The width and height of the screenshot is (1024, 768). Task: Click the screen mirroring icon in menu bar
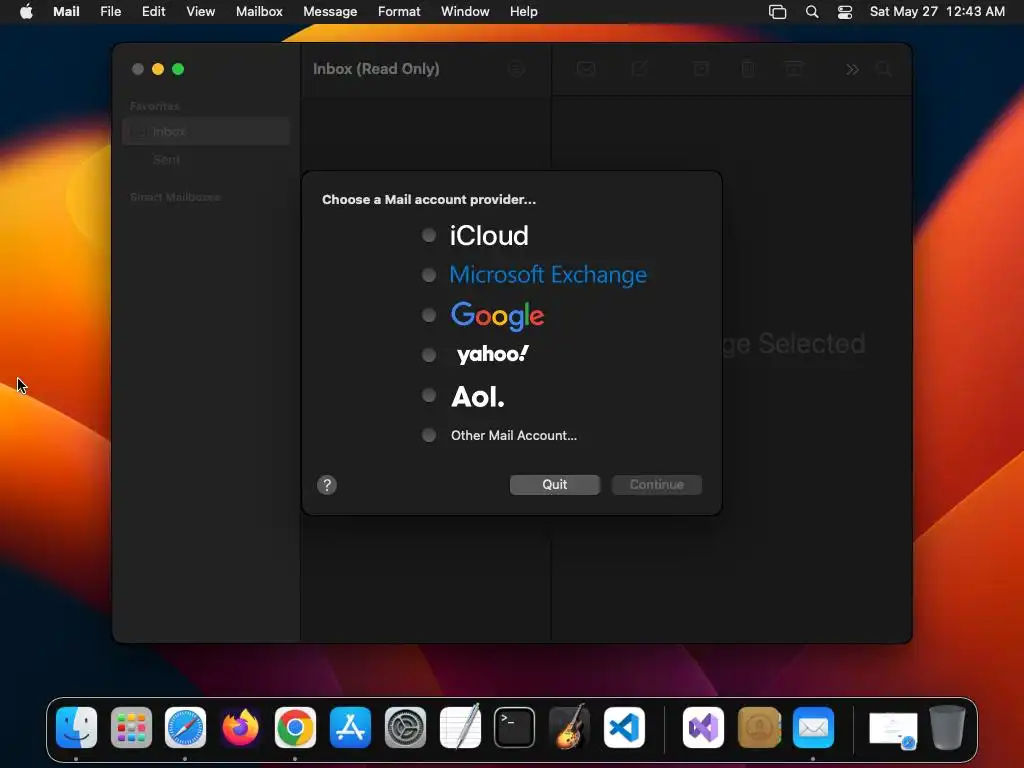coord(777,12)
